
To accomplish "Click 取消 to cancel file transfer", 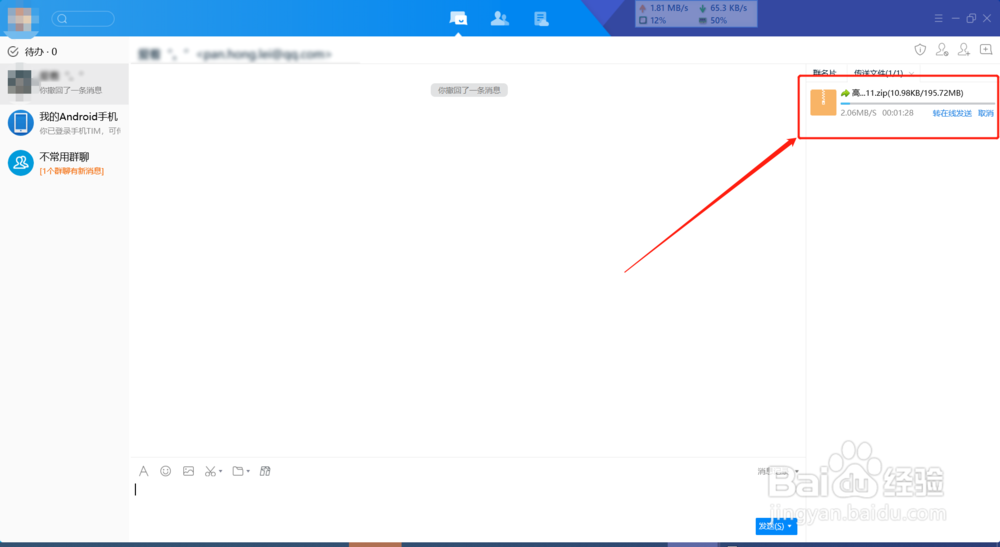I will coord(986,113).
